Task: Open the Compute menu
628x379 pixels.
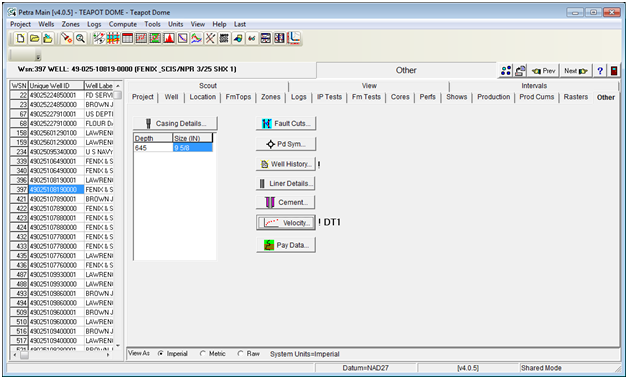Action: (123, 24)
